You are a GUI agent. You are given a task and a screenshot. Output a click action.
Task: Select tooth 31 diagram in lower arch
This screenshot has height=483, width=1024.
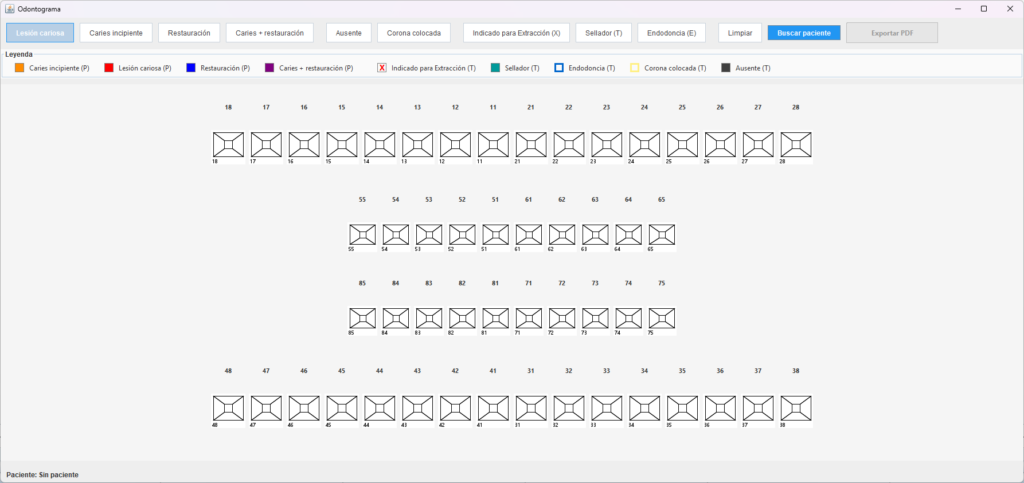531,408
